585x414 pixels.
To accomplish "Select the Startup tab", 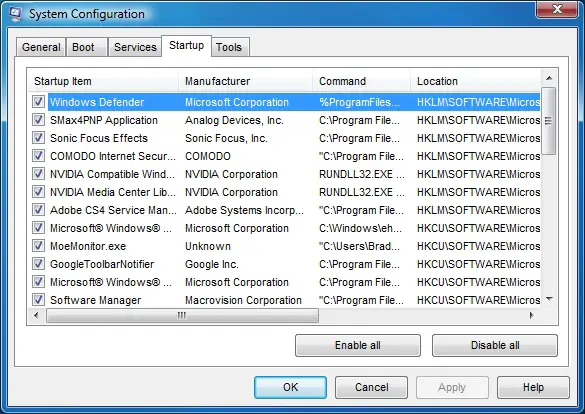I will click(187, 46).
